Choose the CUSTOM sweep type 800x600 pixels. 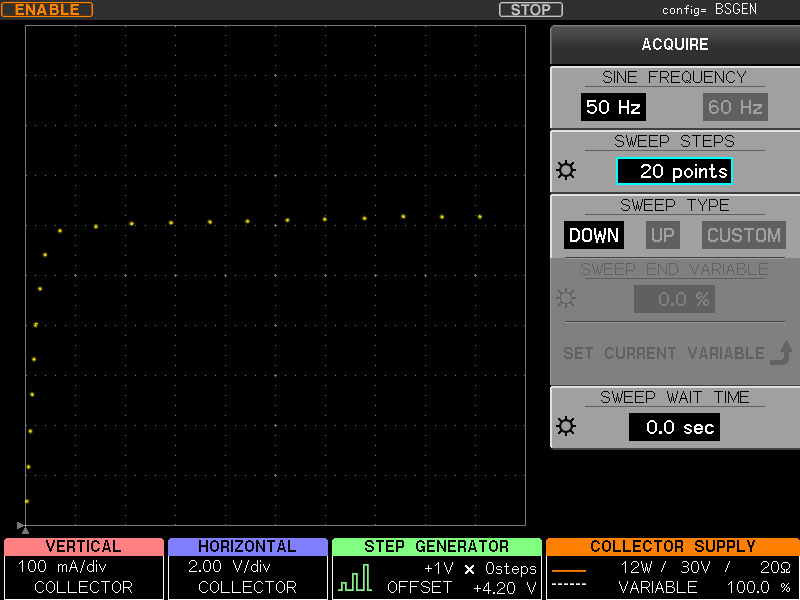tap(743, 235)
